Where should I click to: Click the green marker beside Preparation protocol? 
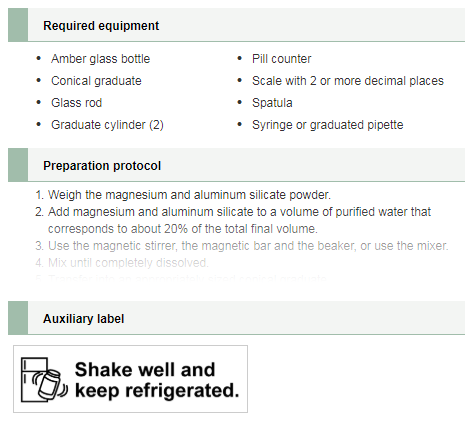tap(18, 165)
